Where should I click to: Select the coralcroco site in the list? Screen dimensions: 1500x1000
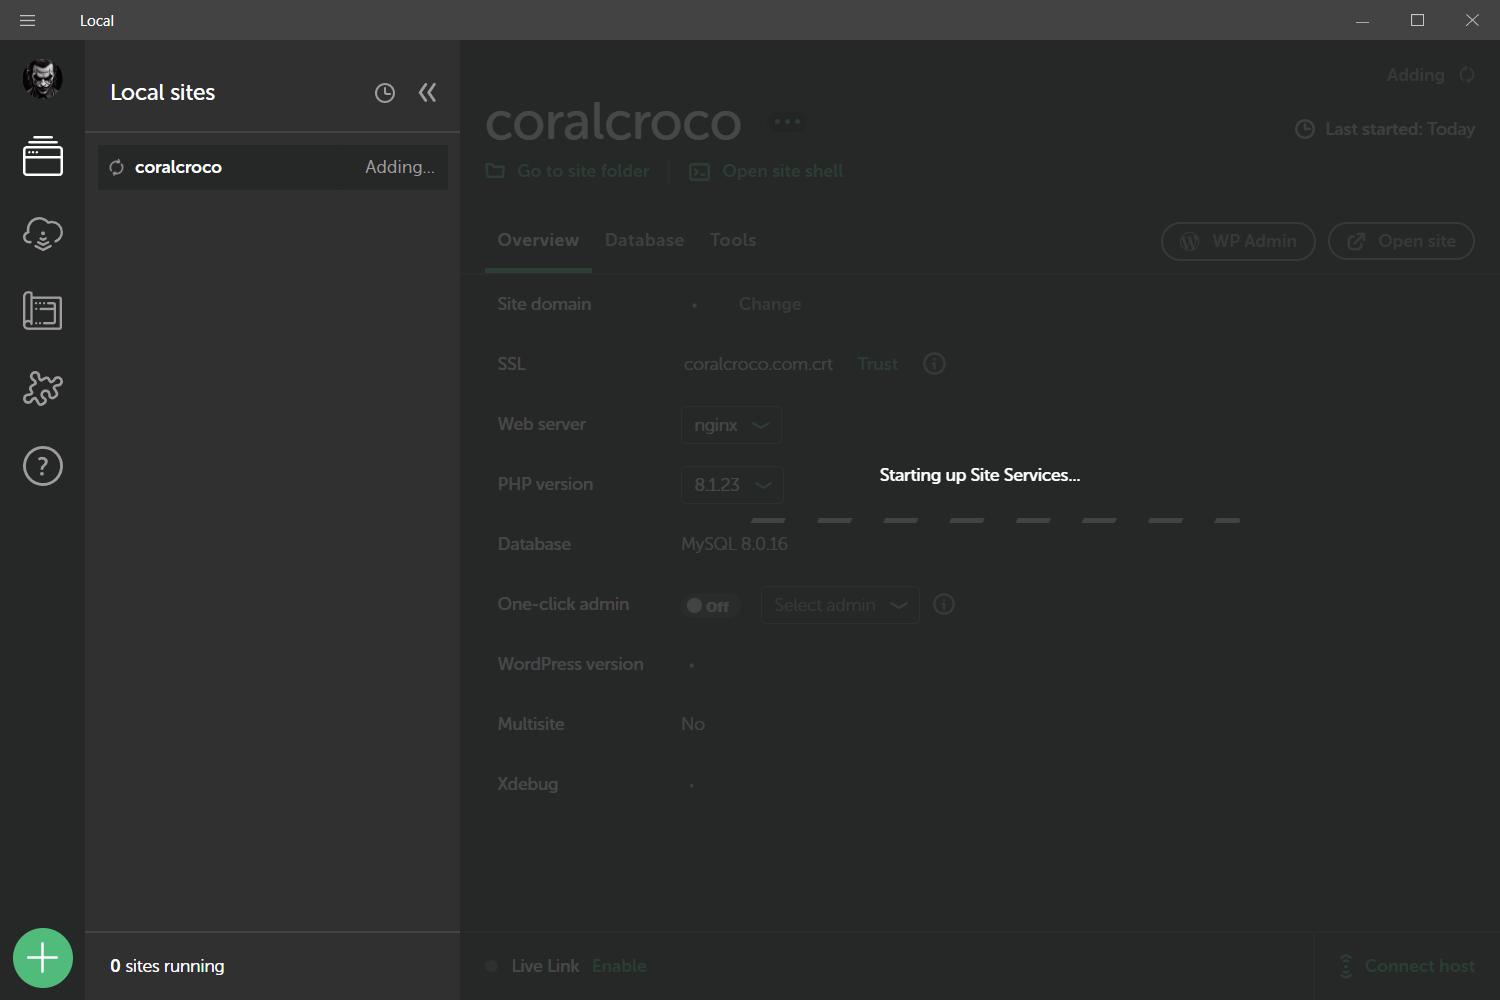[x=273, y=167]
